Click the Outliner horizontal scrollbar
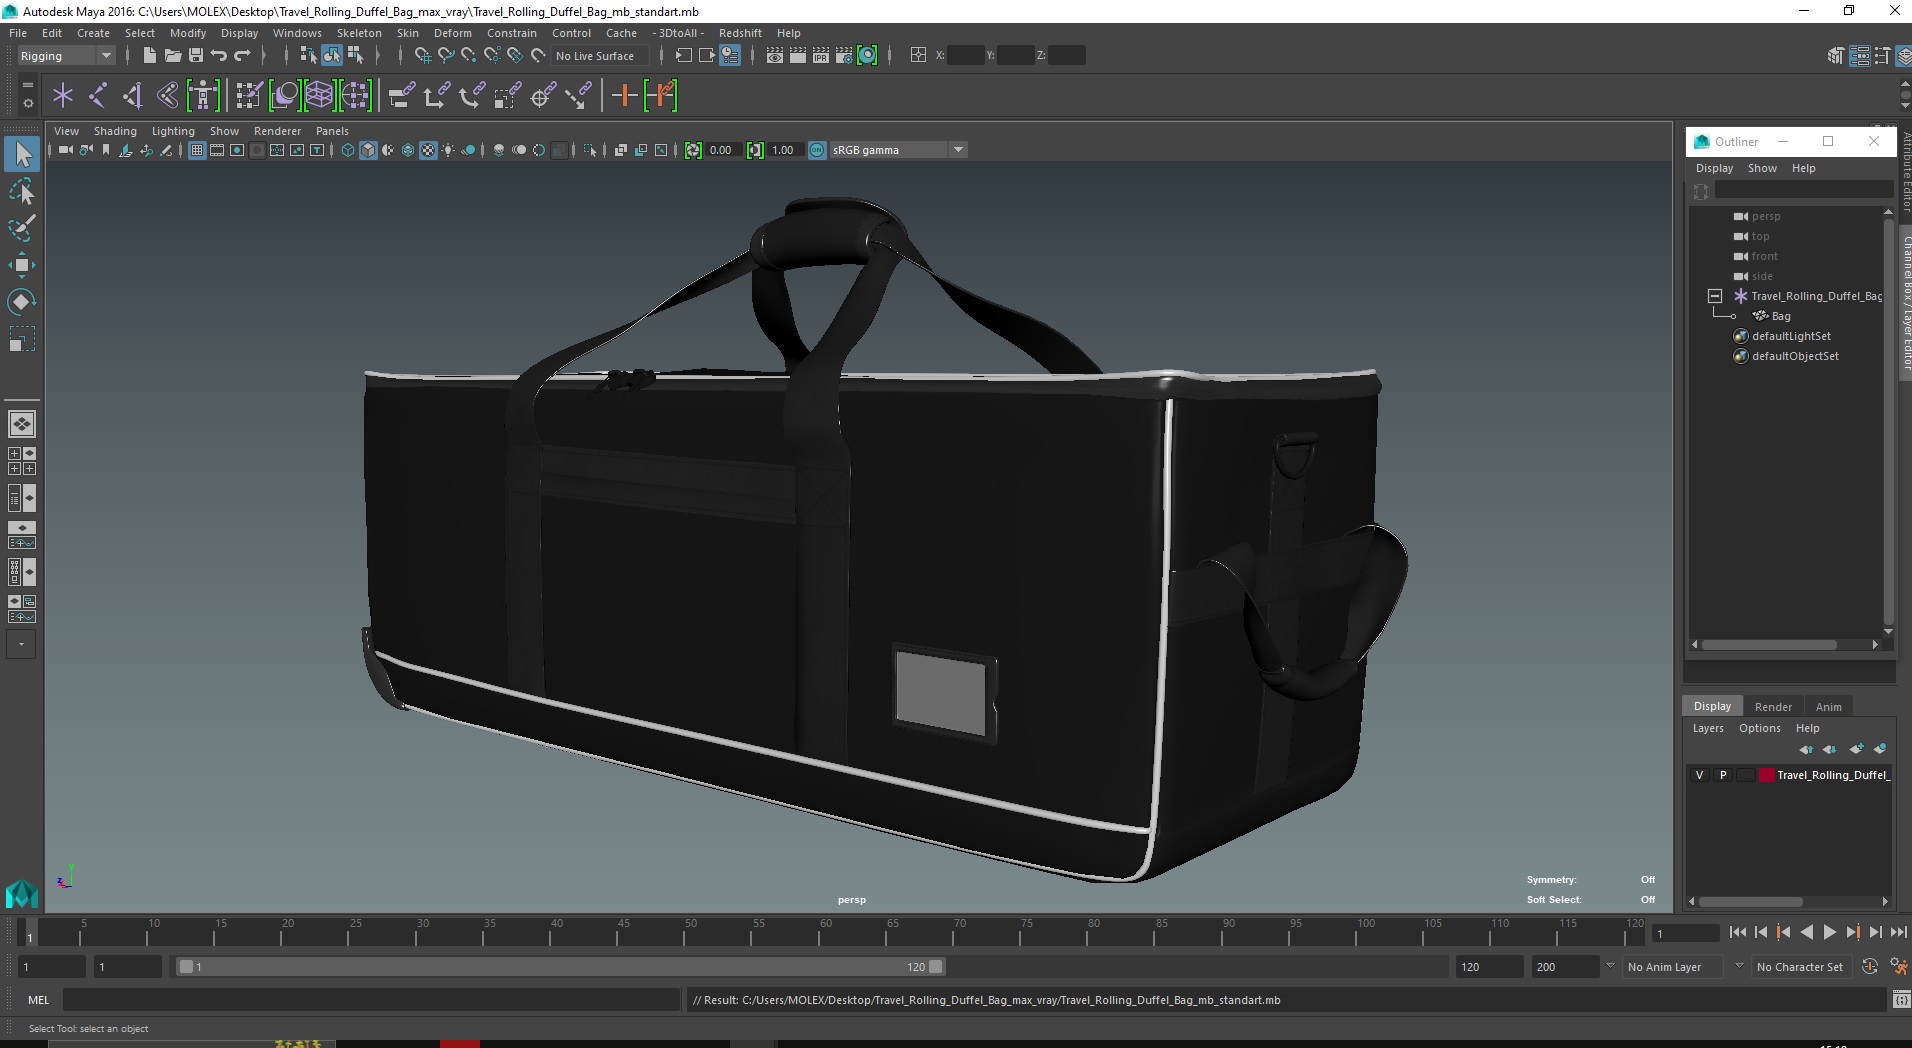The width and height of the screenshot is (1912, 1048). point(1769,645)
